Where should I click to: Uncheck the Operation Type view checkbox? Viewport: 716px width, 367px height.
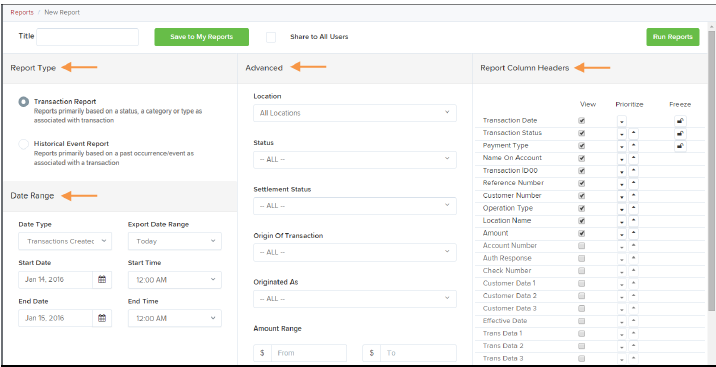pyautogui.click(x=581, y=208)
